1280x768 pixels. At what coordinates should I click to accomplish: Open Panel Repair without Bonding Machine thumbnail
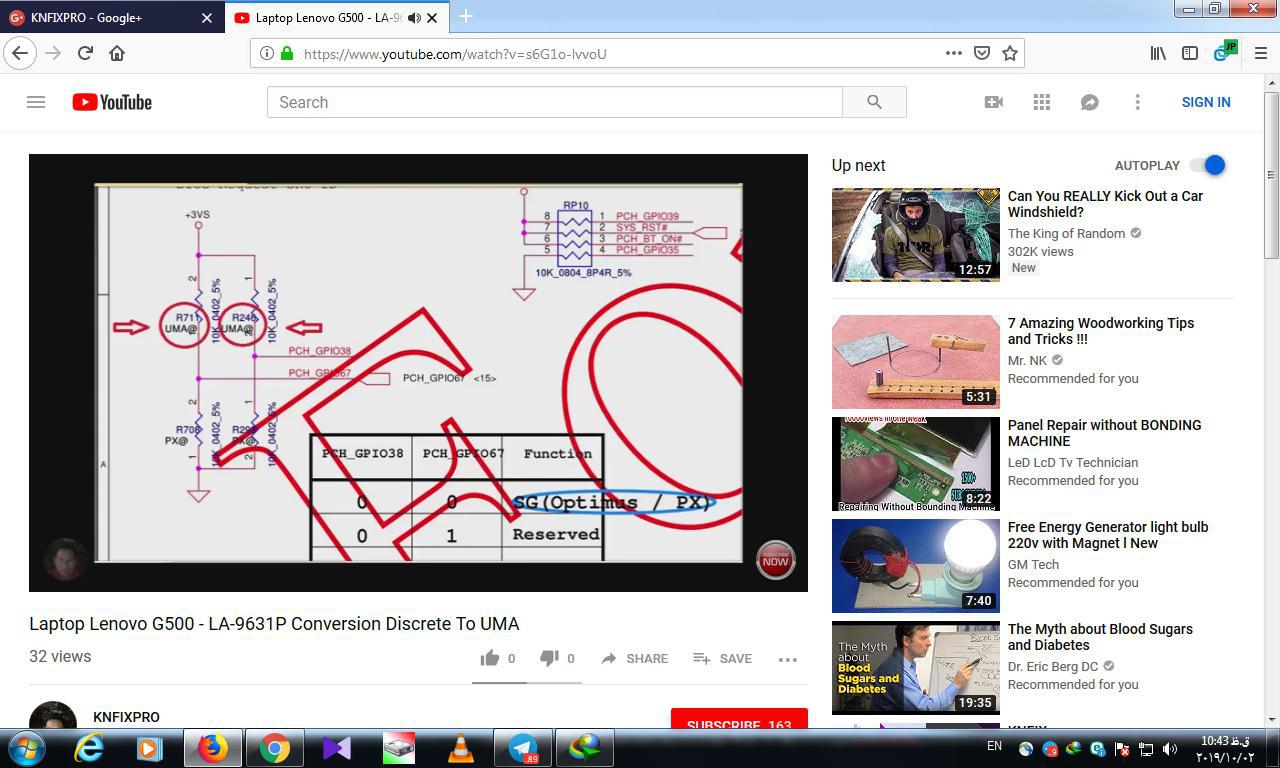(x=915, y=464)
